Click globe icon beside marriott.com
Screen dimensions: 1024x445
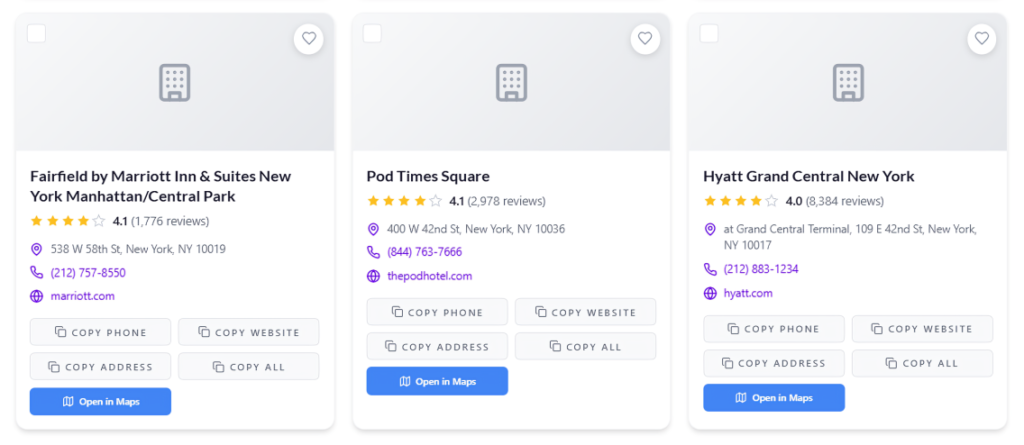pyautogui.click(x=37, y=296)
